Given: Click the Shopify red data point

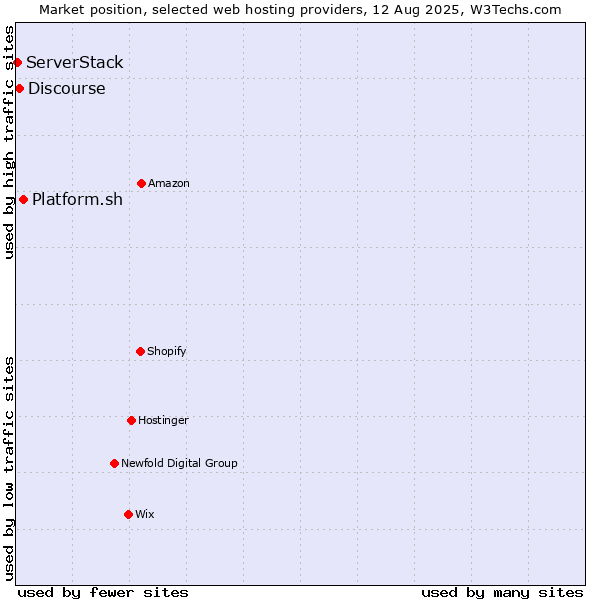Looking at the screenshot, I should tap(140, 351).
